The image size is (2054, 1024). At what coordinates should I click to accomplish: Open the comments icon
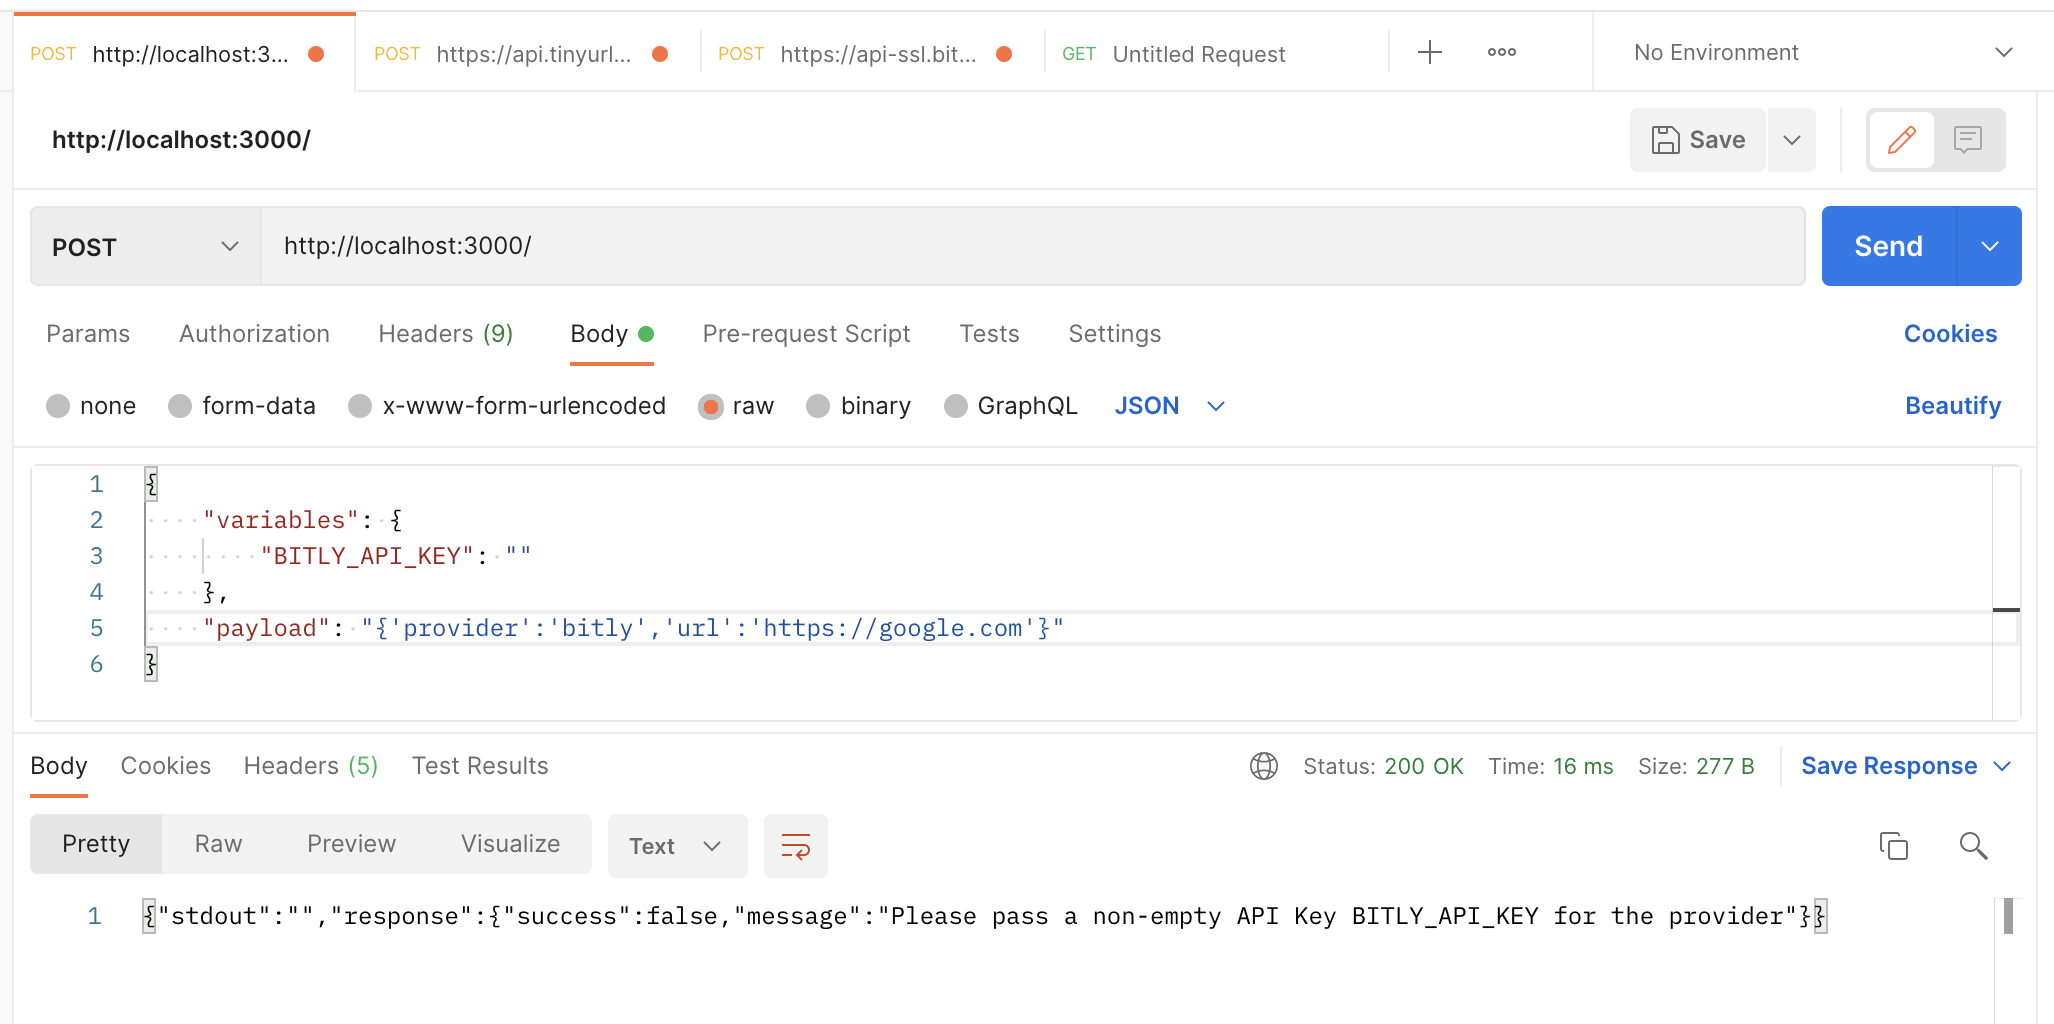coord(1967,140)
